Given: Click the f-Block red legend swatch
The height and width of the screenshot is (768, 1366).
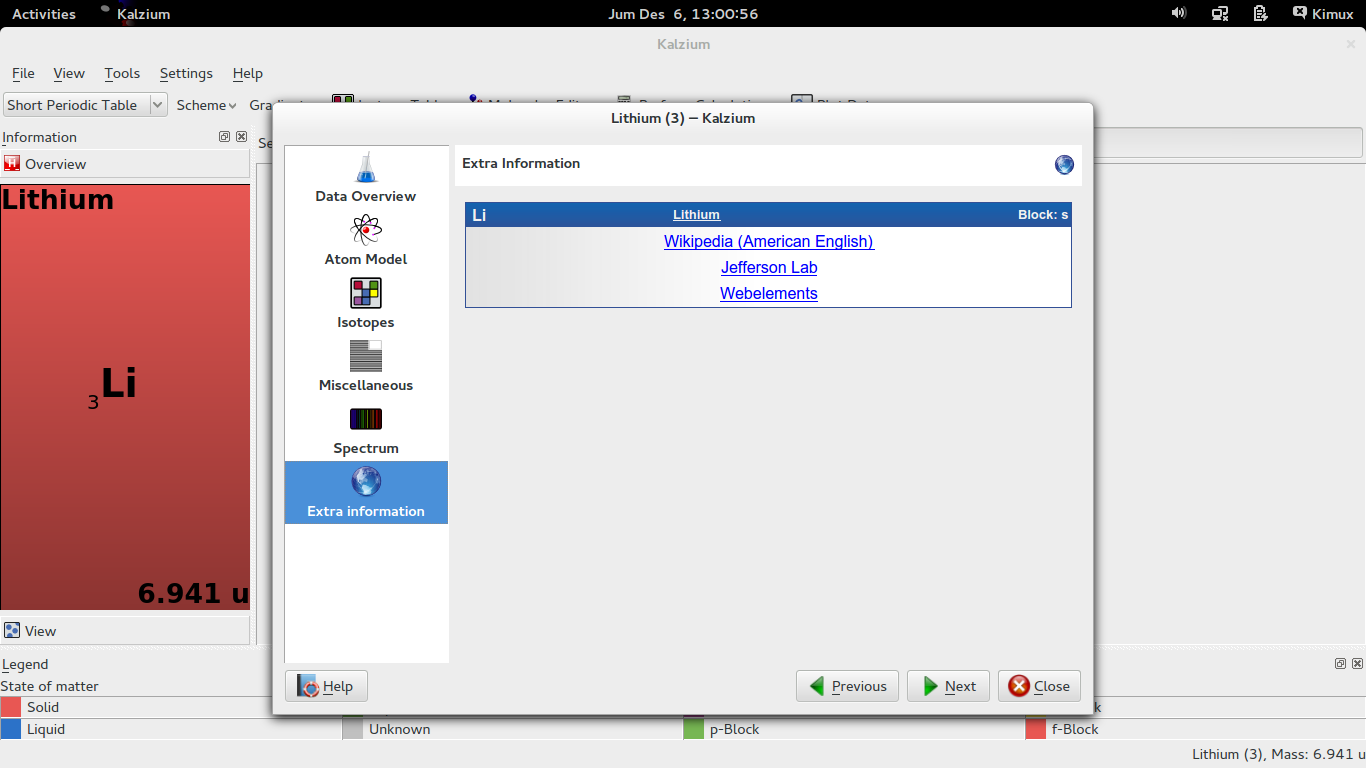Looking at the screenshot, I should coord(1035,729).
